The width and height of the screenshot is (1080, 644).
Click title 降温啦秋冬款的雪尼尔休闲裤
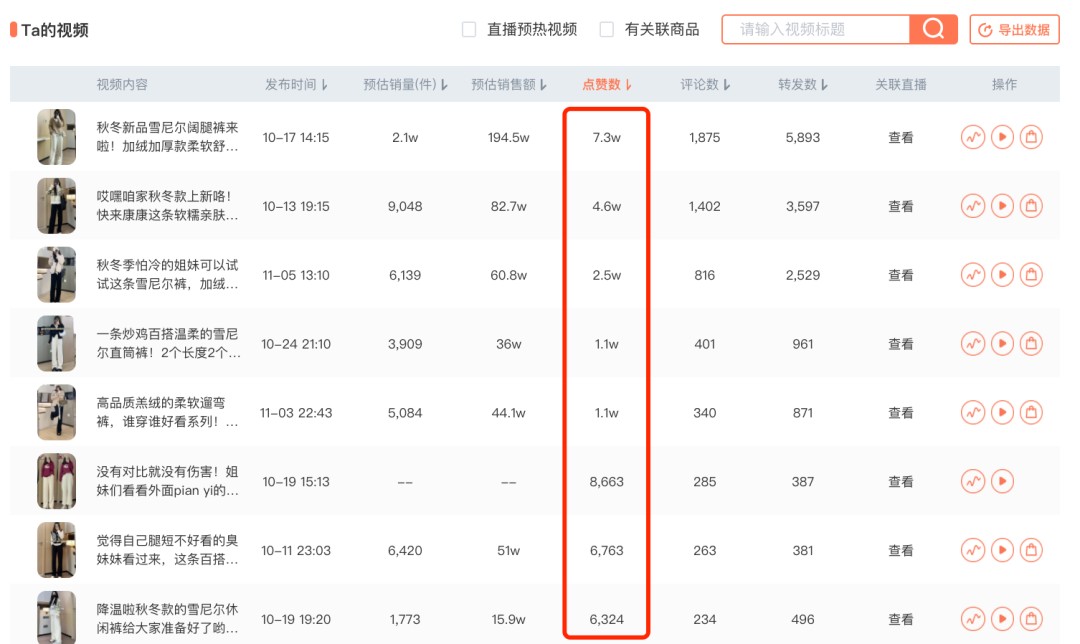click(167, 619)
